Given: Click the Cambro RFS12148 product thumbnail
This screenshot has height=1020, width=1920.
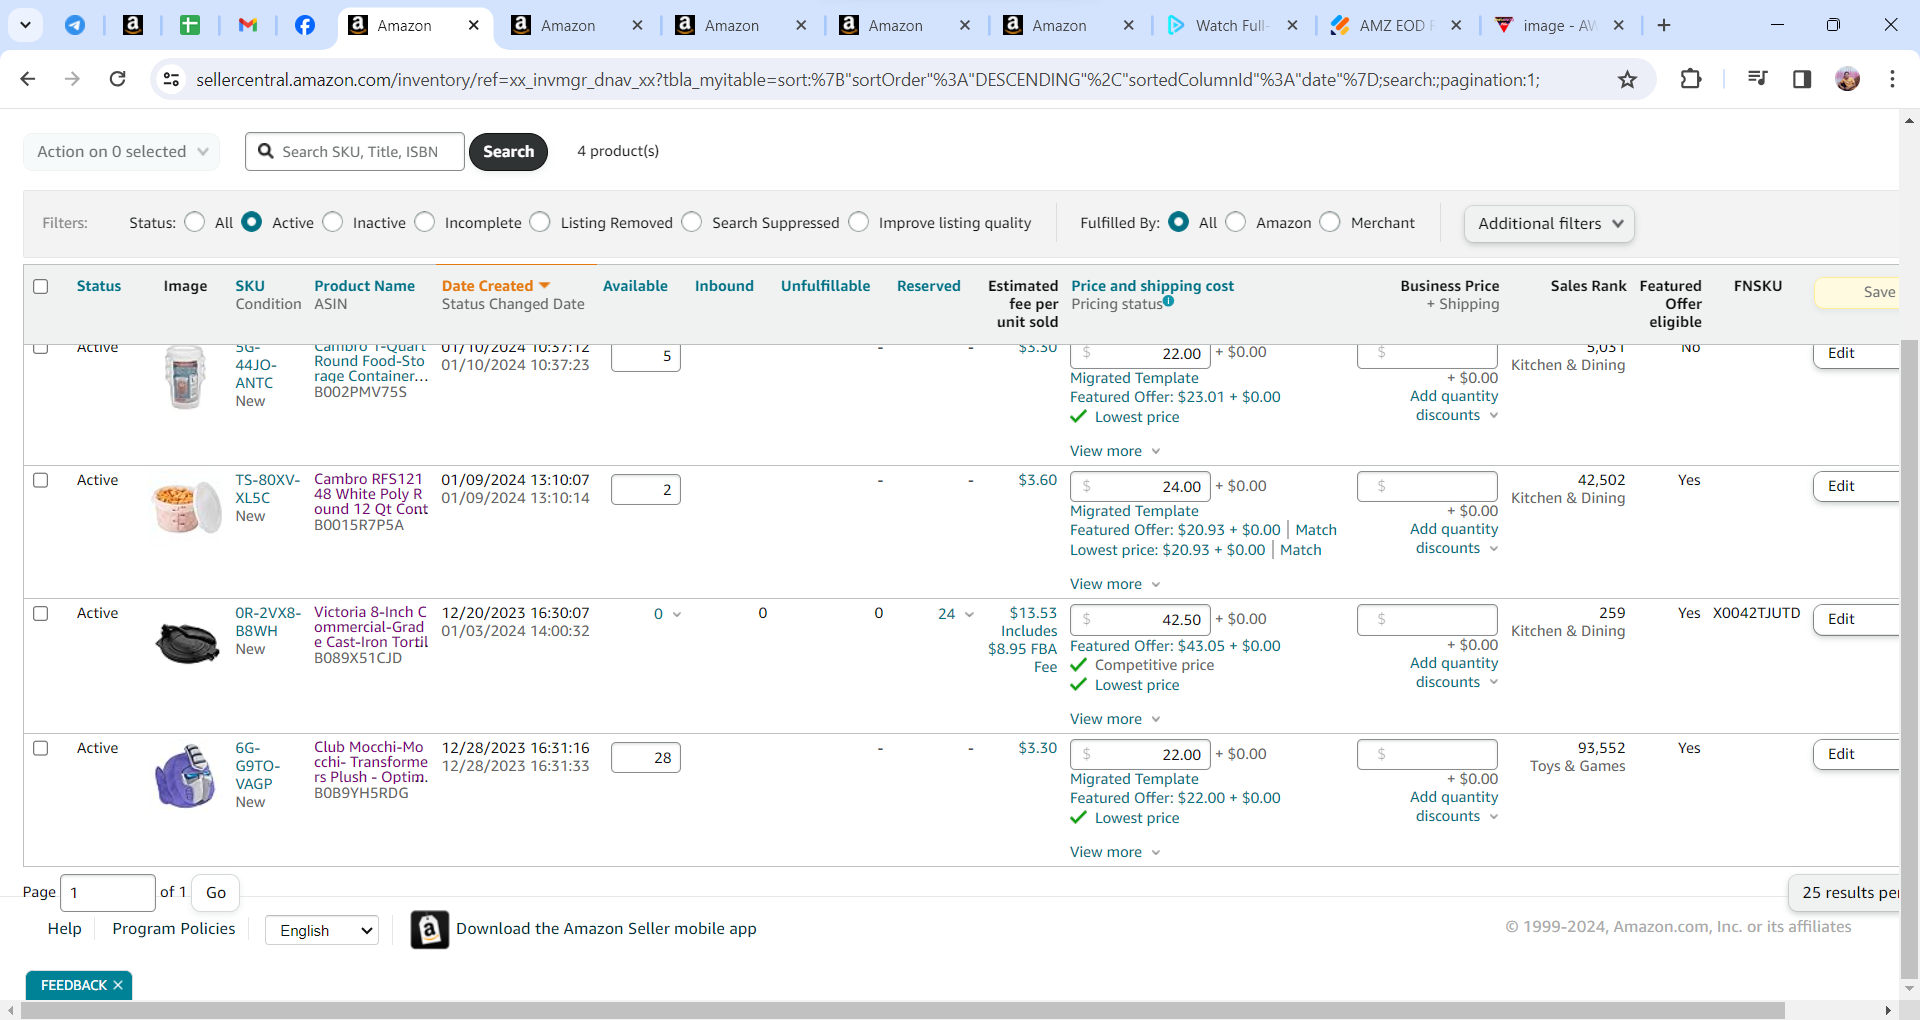Looking at the screenshot, I should point(186,507).
